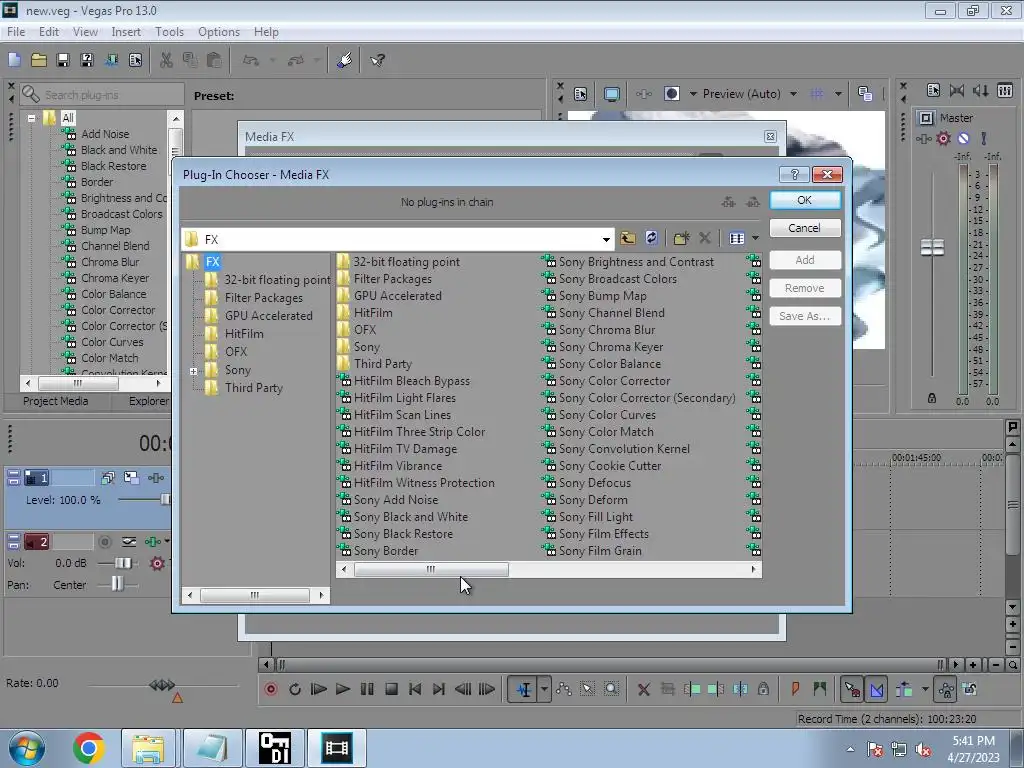Expand the Sony folder in the tree
1024x768 pixels.
click(x=193, y=371)
